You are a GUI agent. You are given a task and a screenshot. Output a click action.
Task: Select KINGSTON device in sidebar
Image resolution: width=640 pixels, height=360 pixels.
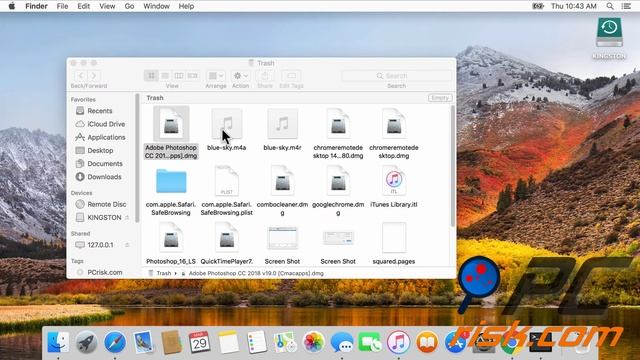104,218
